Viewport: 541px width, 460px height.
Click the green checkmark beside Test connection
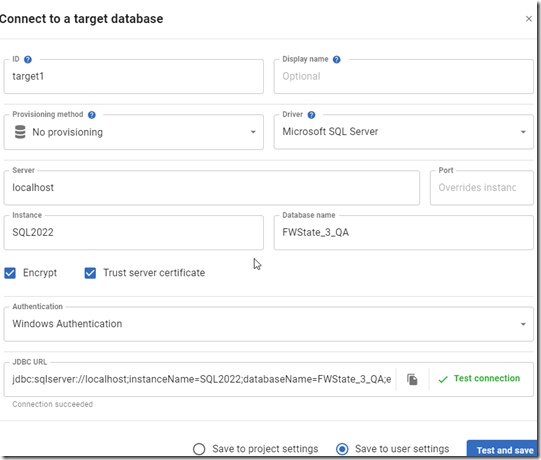443,379
